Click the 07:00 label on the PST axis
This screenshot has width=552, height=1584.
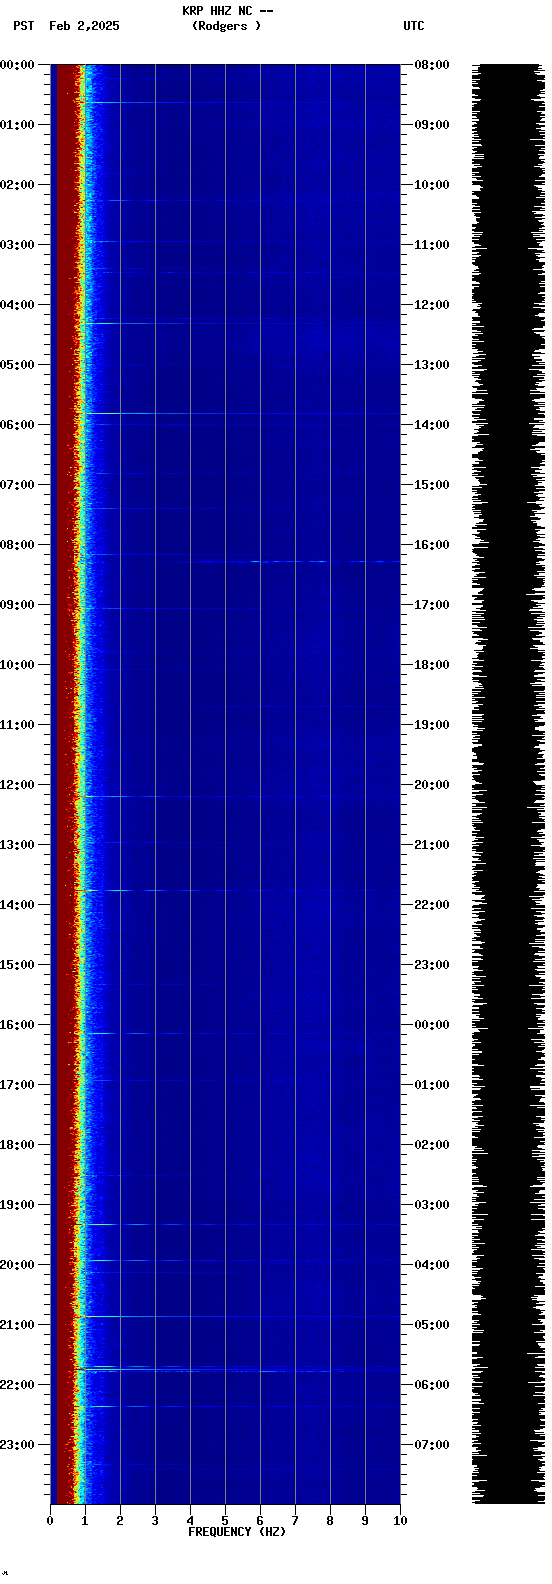click(x=17, y=485)
